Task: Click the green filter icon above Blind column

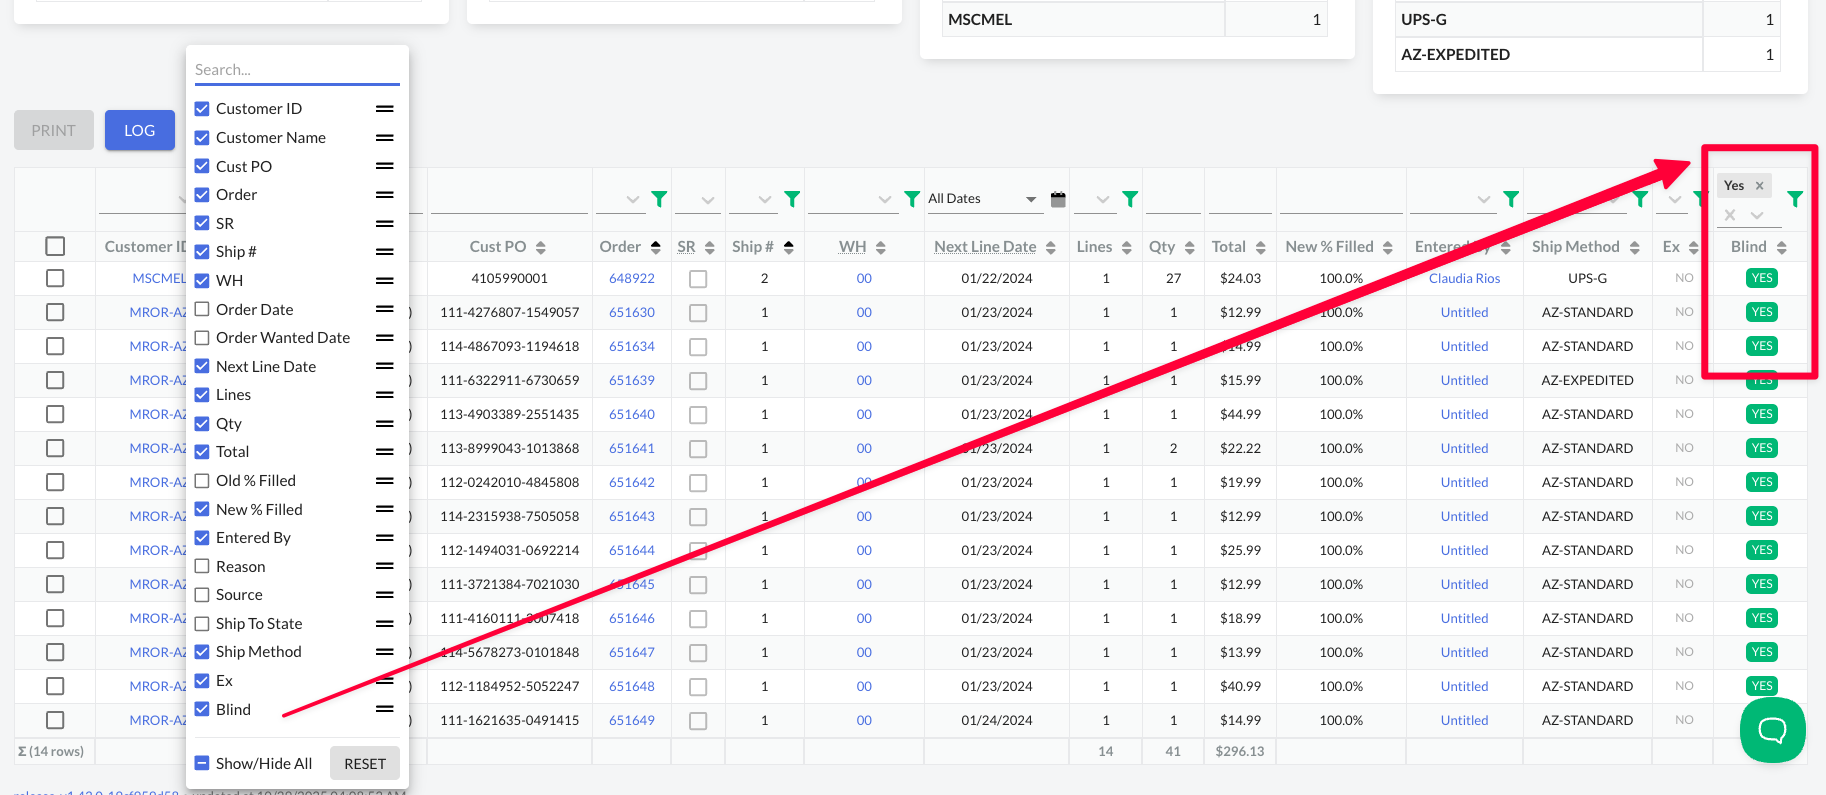Action: (x=1795, y=199)
